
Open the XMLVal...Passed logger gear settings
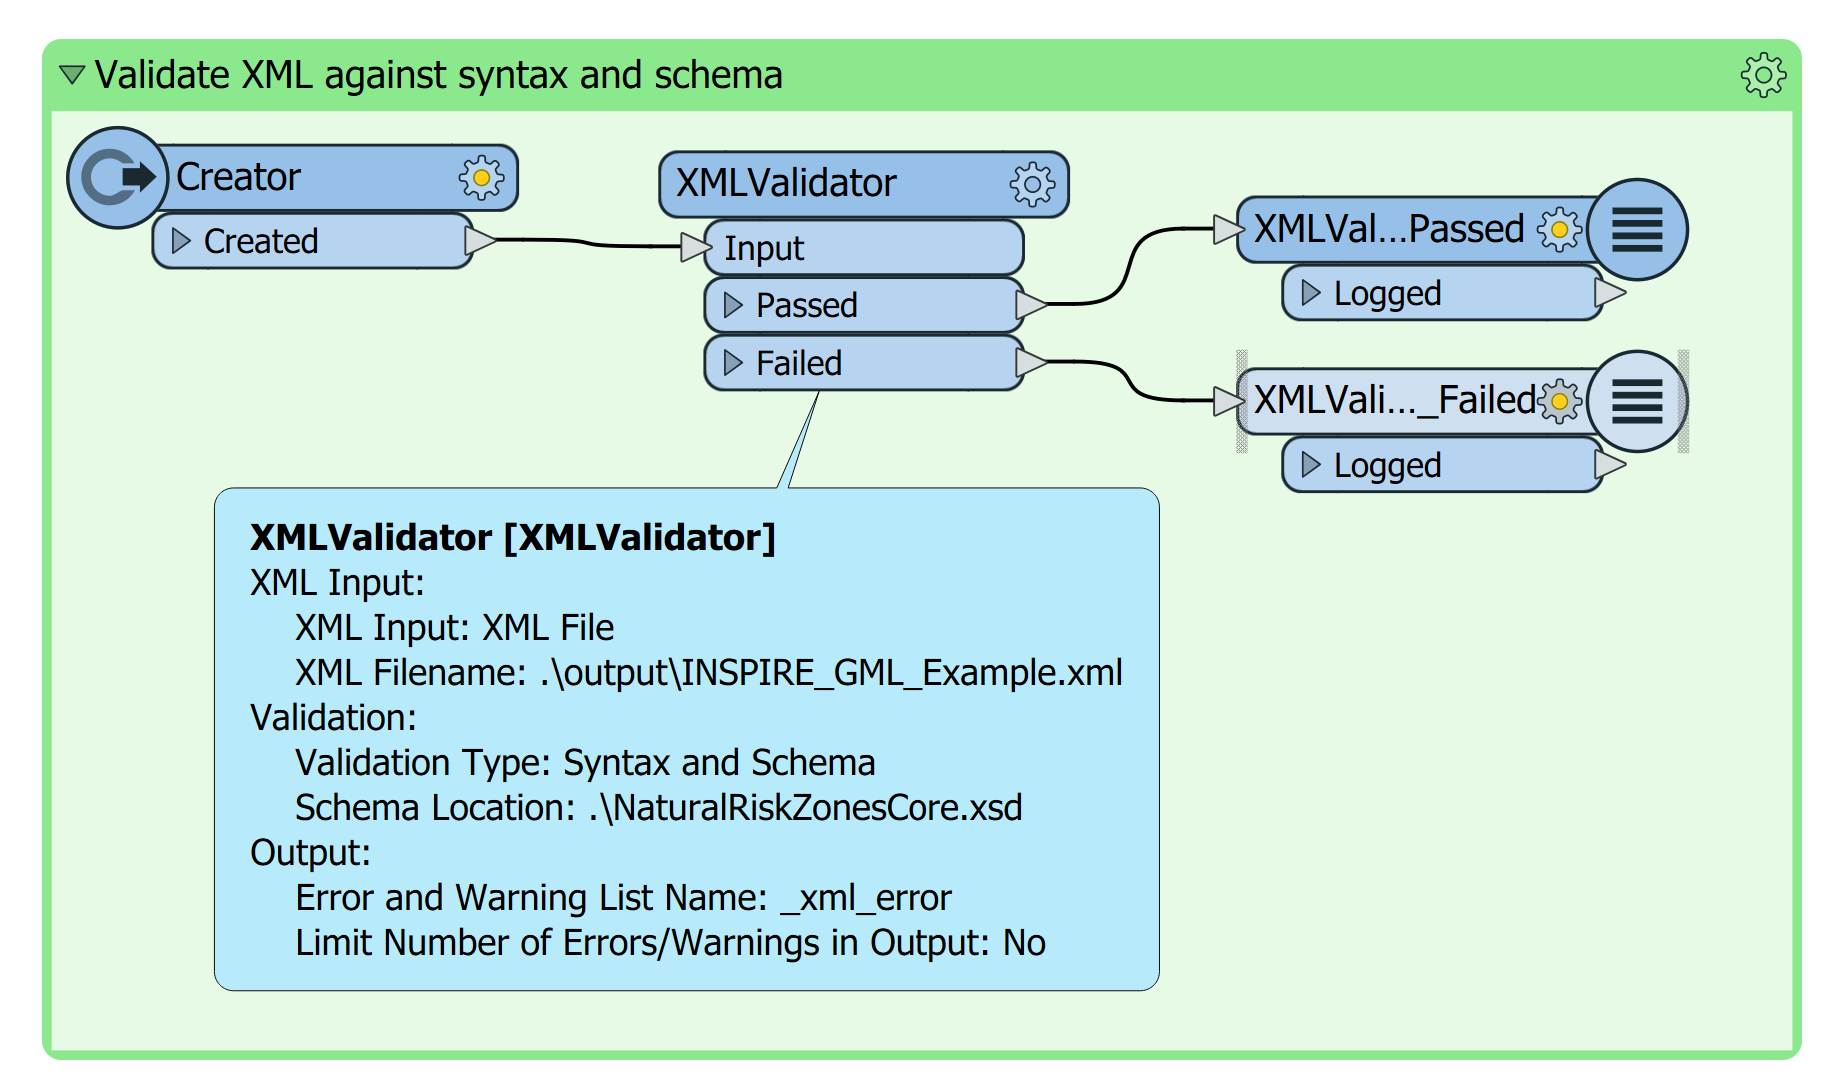click(x=1559, y=230)
